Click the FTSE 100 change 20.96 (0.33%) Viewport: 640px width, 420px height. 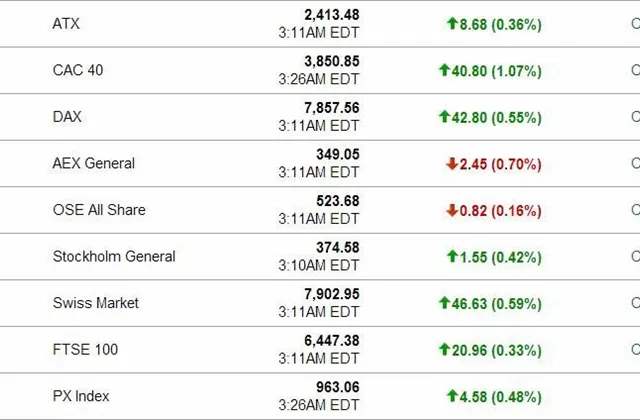pyautogui.click(x=497, y=349)
